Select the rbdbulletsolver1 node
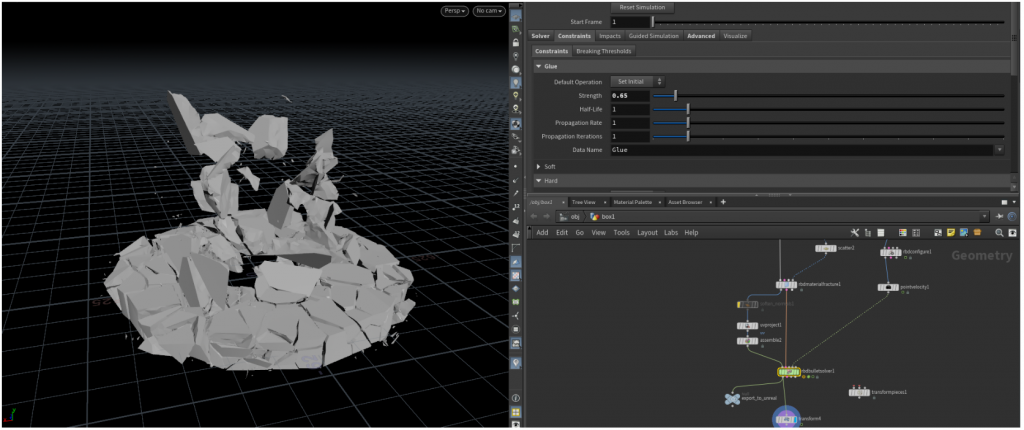 [789, 372]
